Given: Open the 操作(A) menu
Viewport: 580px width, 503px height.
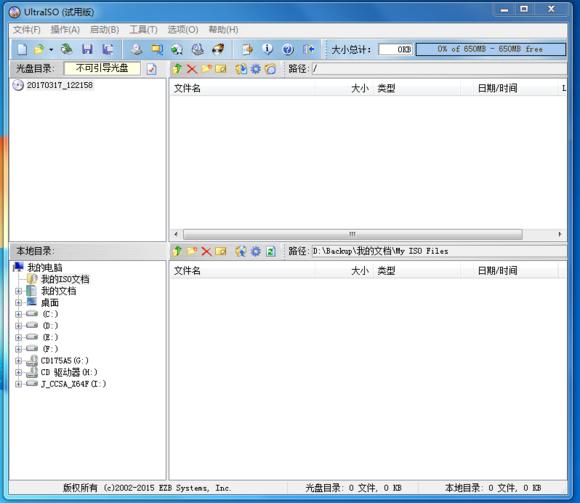Looking at the screenshot, I should point(65,30).
